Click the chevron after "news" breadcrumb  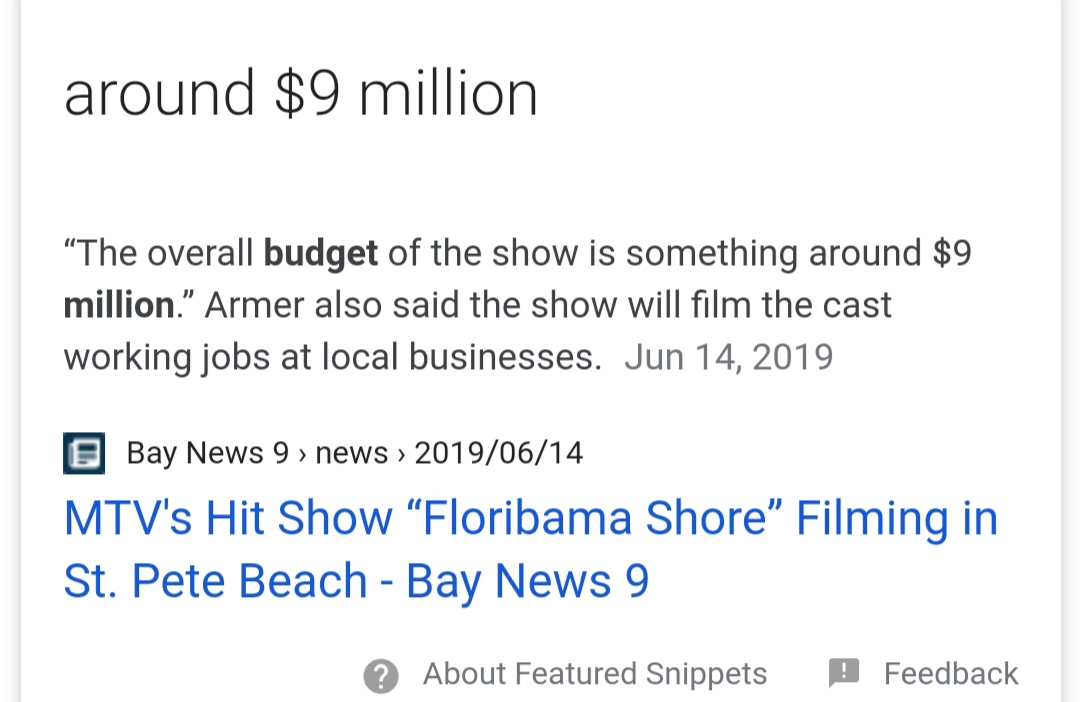coord(401,455)
